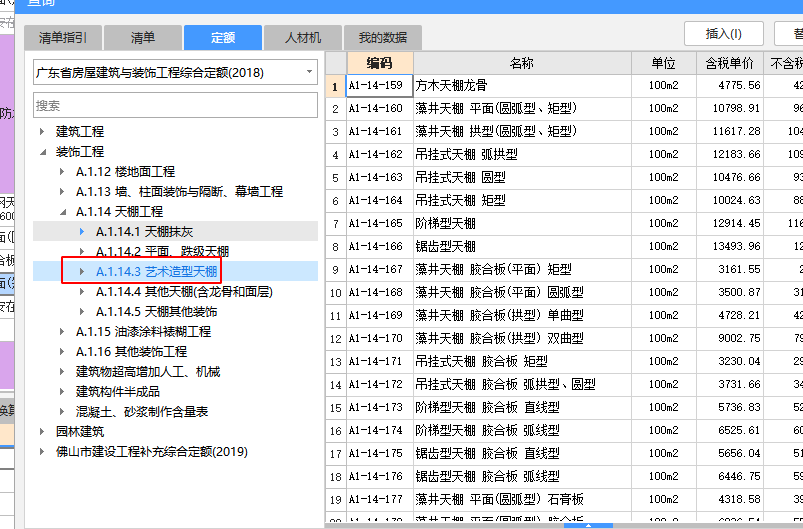
Task: Expand 建筑物超高增加人工、机械 arrow
Action: 62,371
